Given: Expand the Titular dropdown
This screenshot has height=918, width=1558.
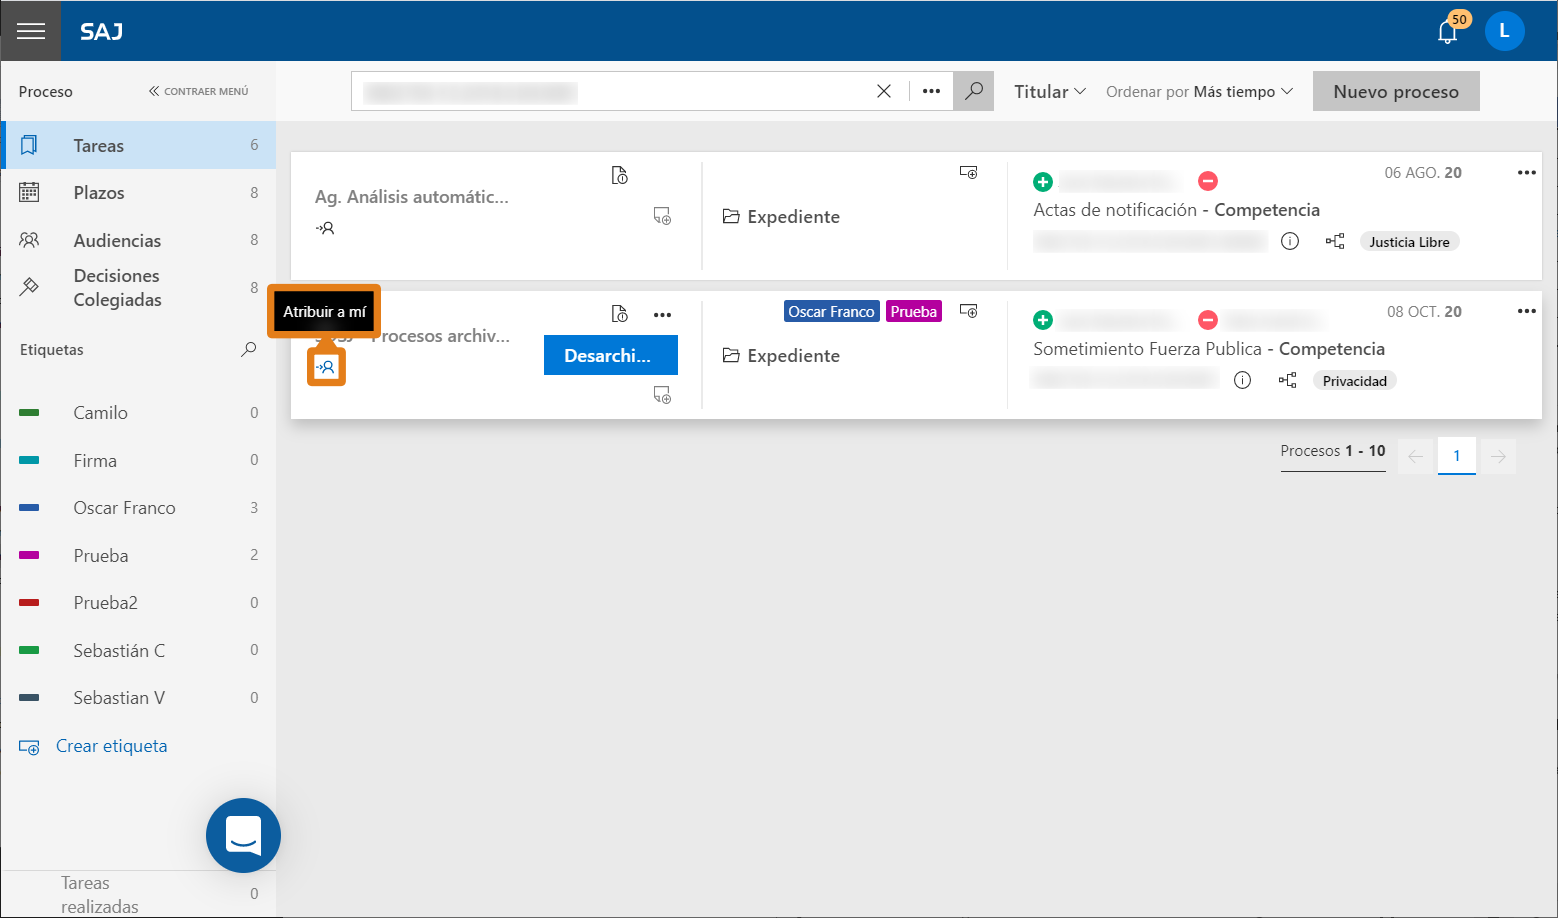Looking at the screenshot, I should [1050, 91].
